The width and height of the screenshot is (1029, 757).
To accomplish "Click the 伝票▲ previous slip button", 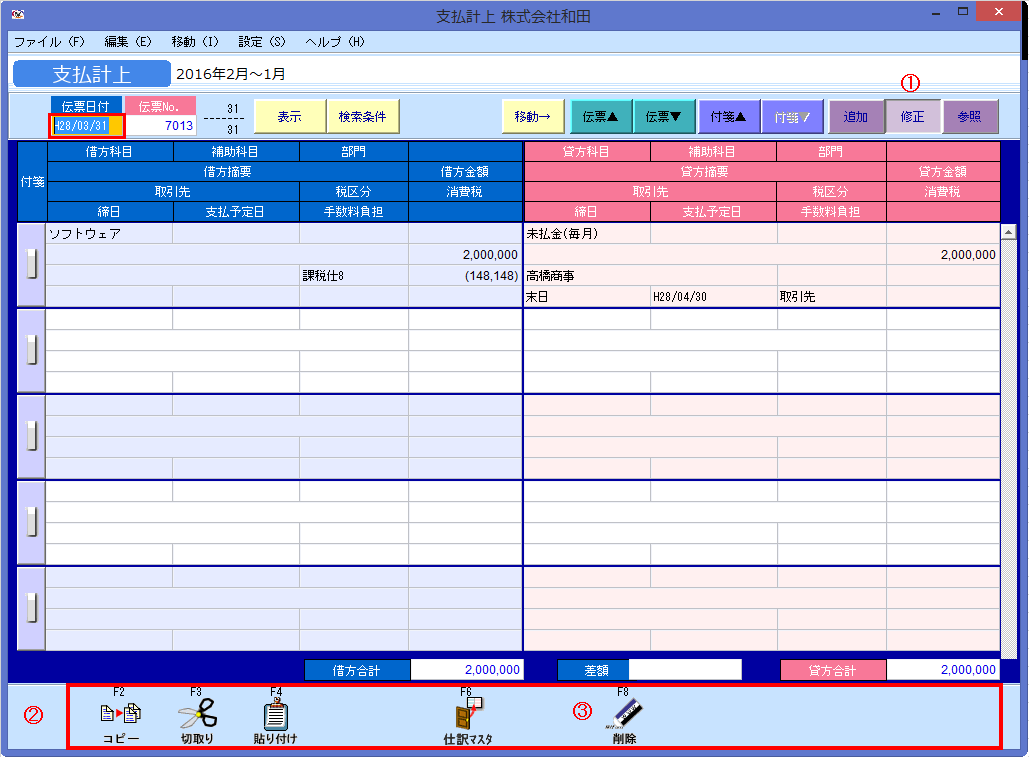I will (x=600, y=116).
